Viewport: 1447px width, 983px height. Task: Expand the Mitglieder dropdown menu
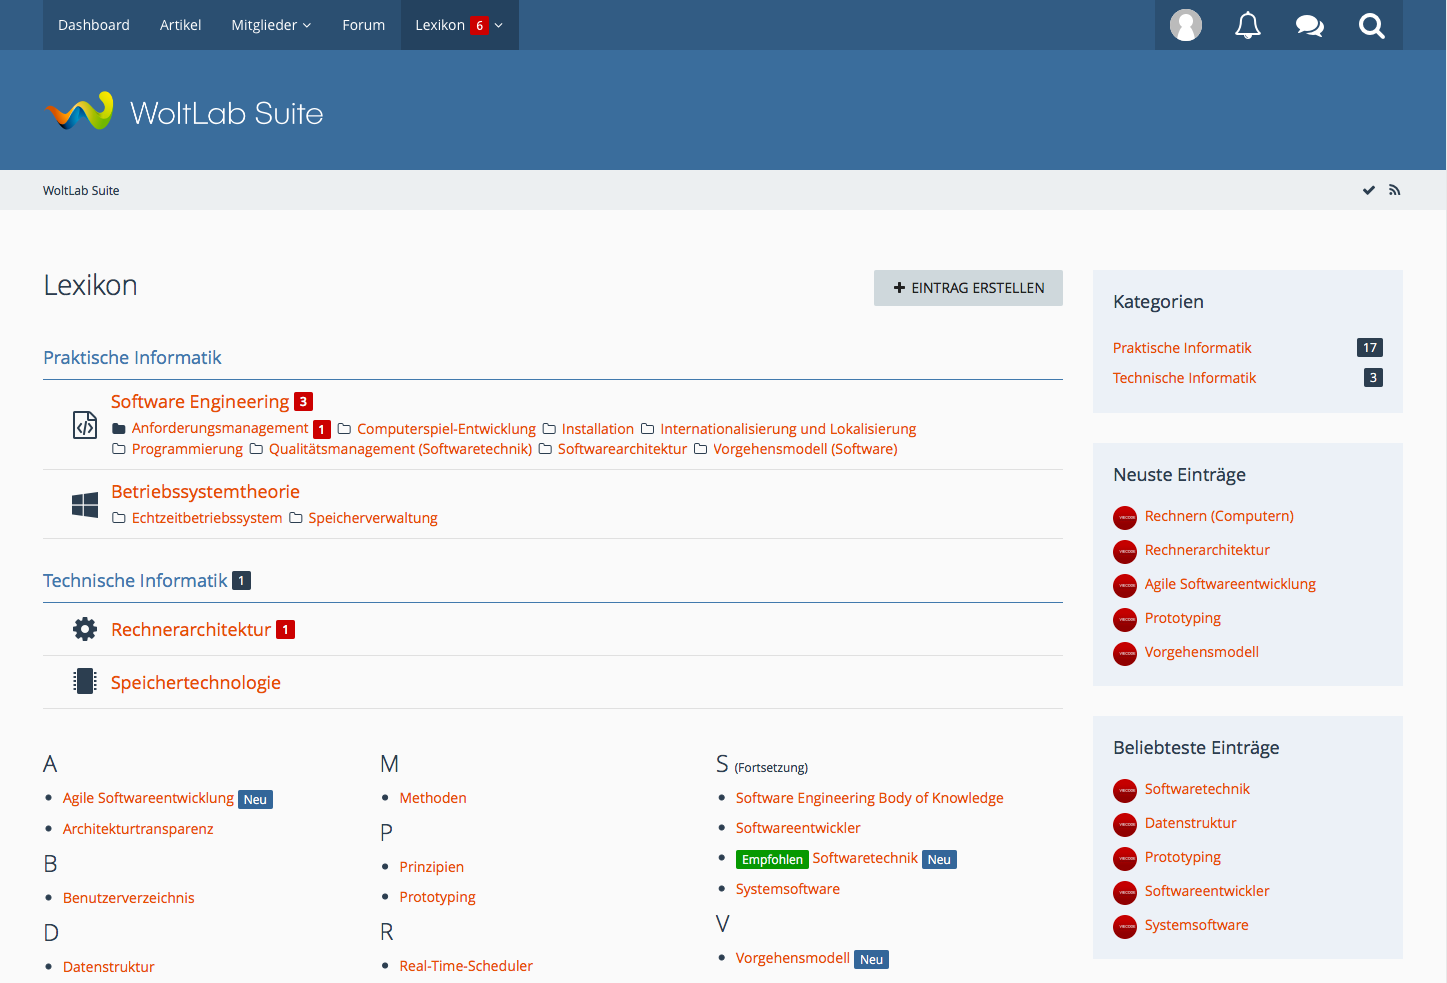tap(271, 25)
